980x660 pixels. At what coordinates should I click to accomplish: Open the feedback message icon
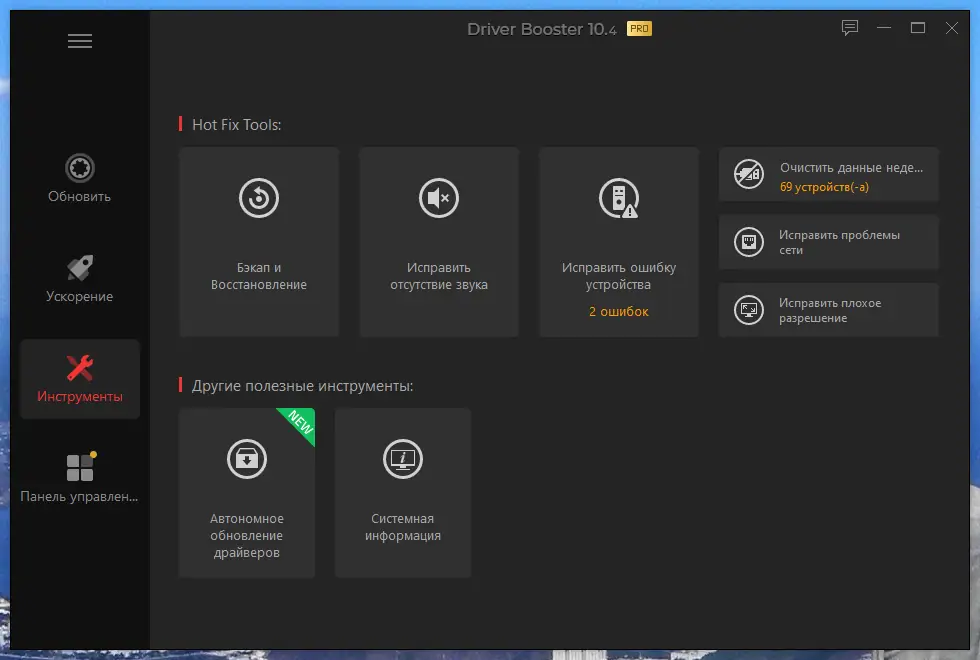coord(850,28)
